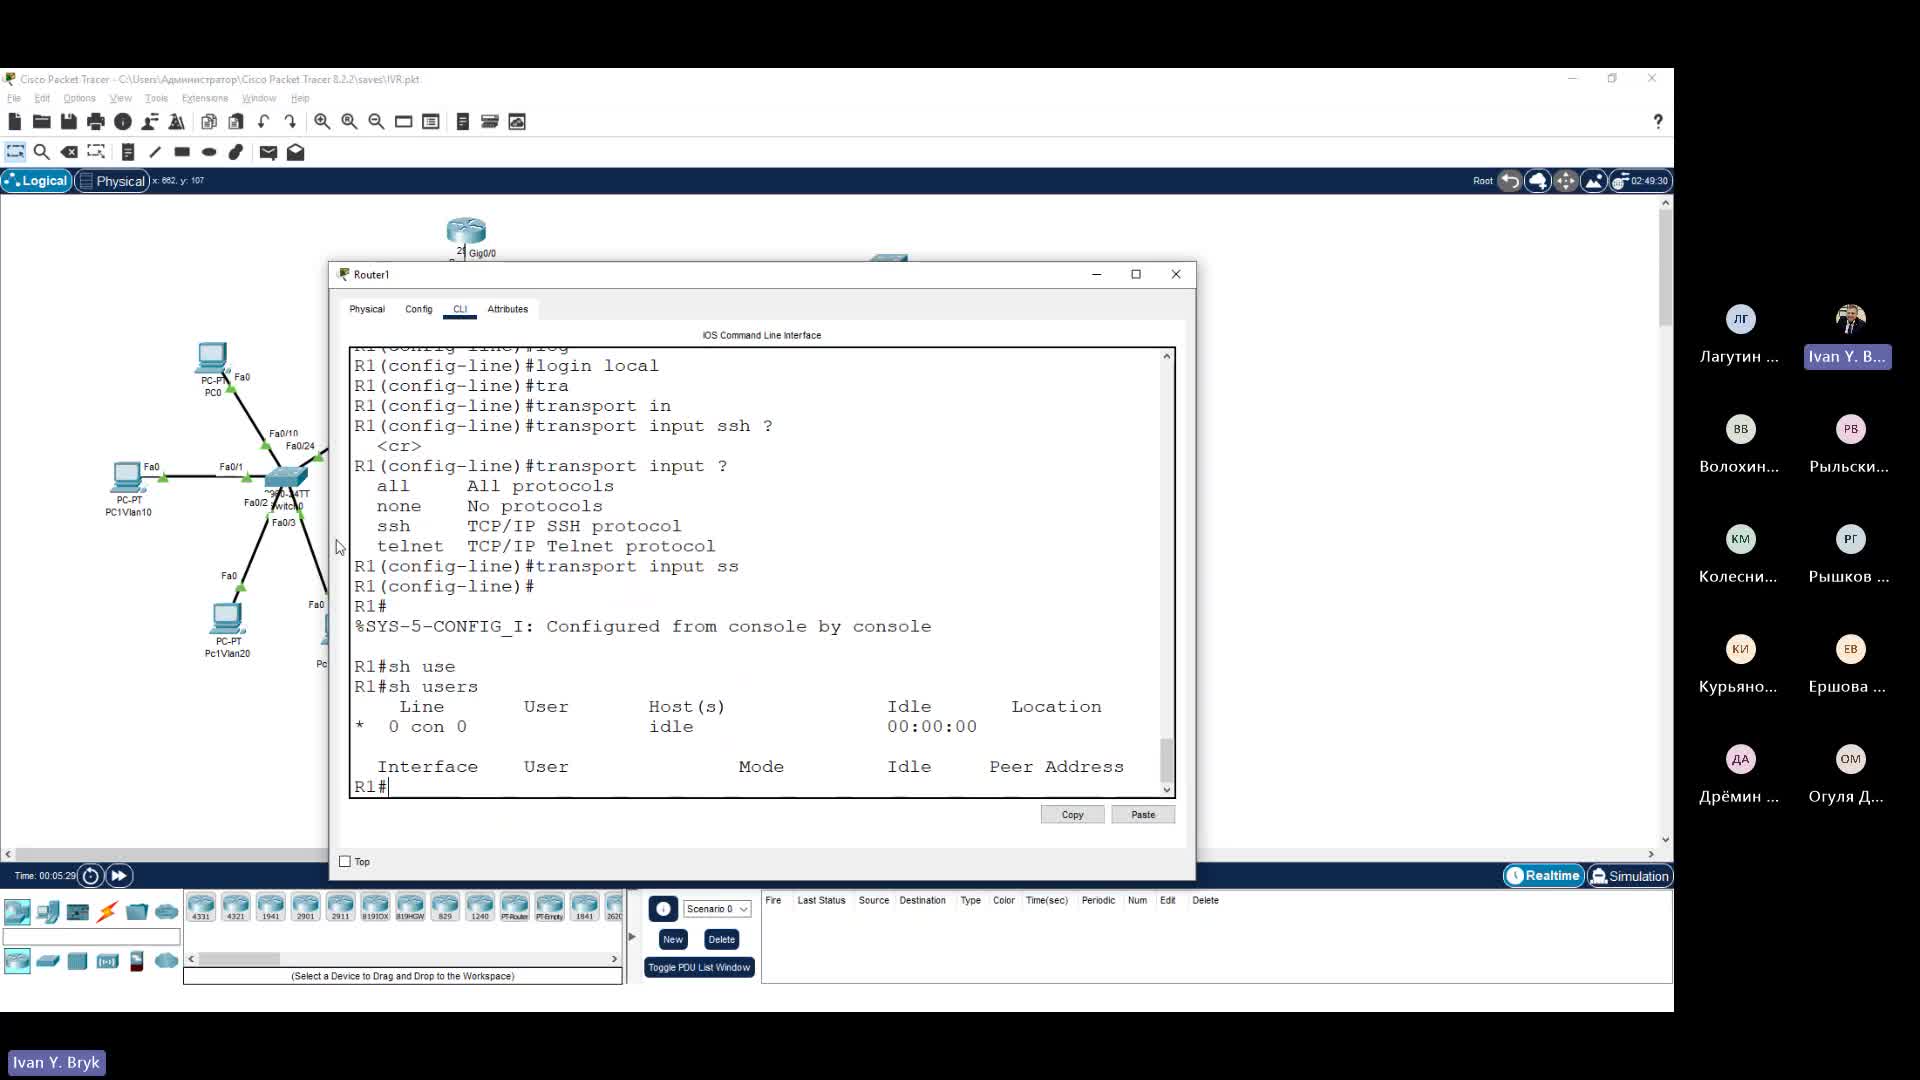Image resolution: width=1920 pixels, height=1080 pixels.
Task: Click the PC1Vlan10 computer in the workspace
Action: (x=128, y=478)
